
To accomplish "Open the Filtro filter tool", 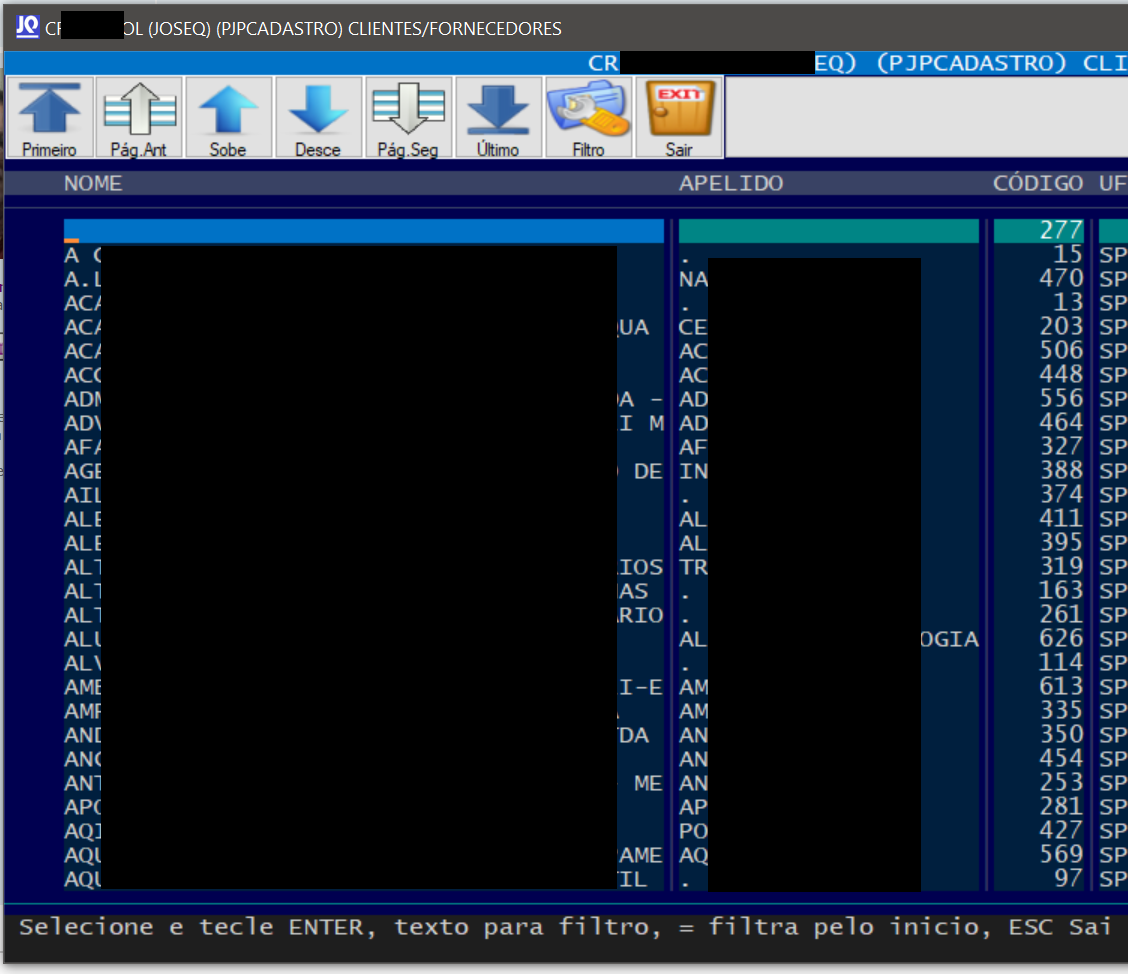I will (x=588, y=117).
